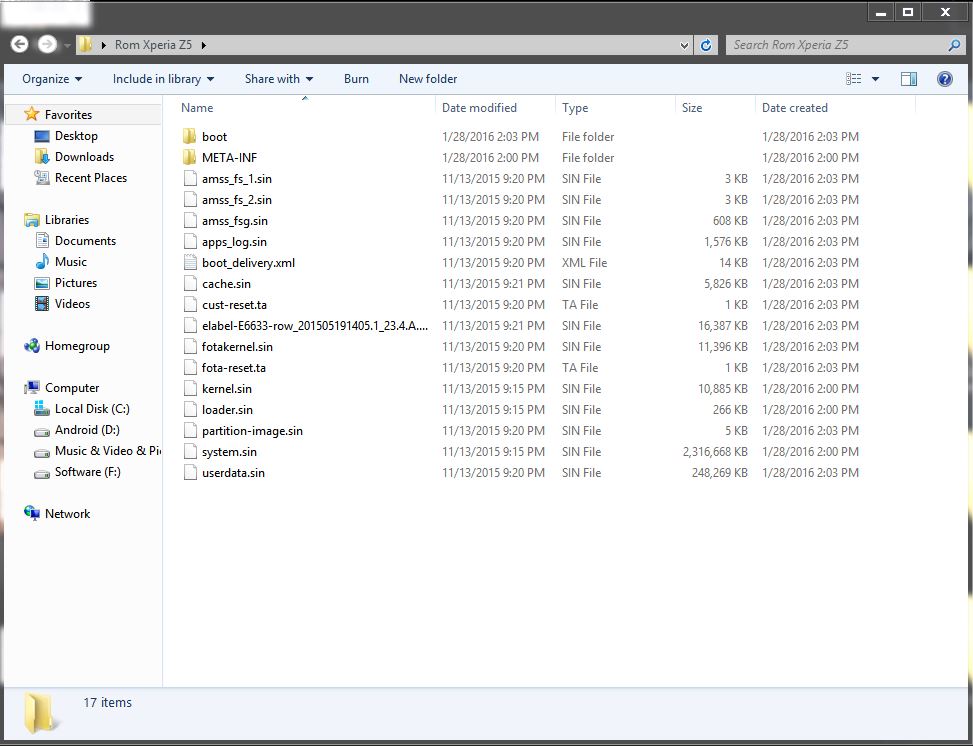Screen dimensions: 973x746
Task: Select the boot folder icon
Action: point(190,137)
